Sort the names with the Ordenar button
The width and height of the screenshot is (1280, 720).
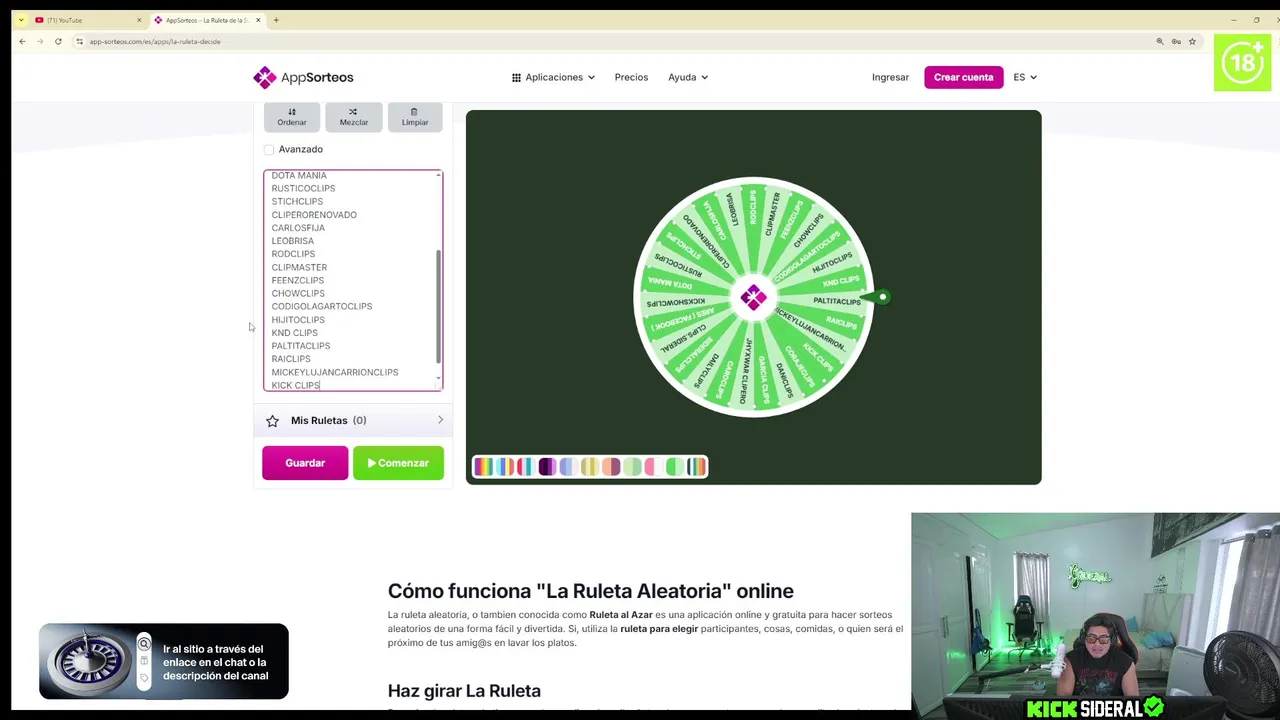pos(292,116)
